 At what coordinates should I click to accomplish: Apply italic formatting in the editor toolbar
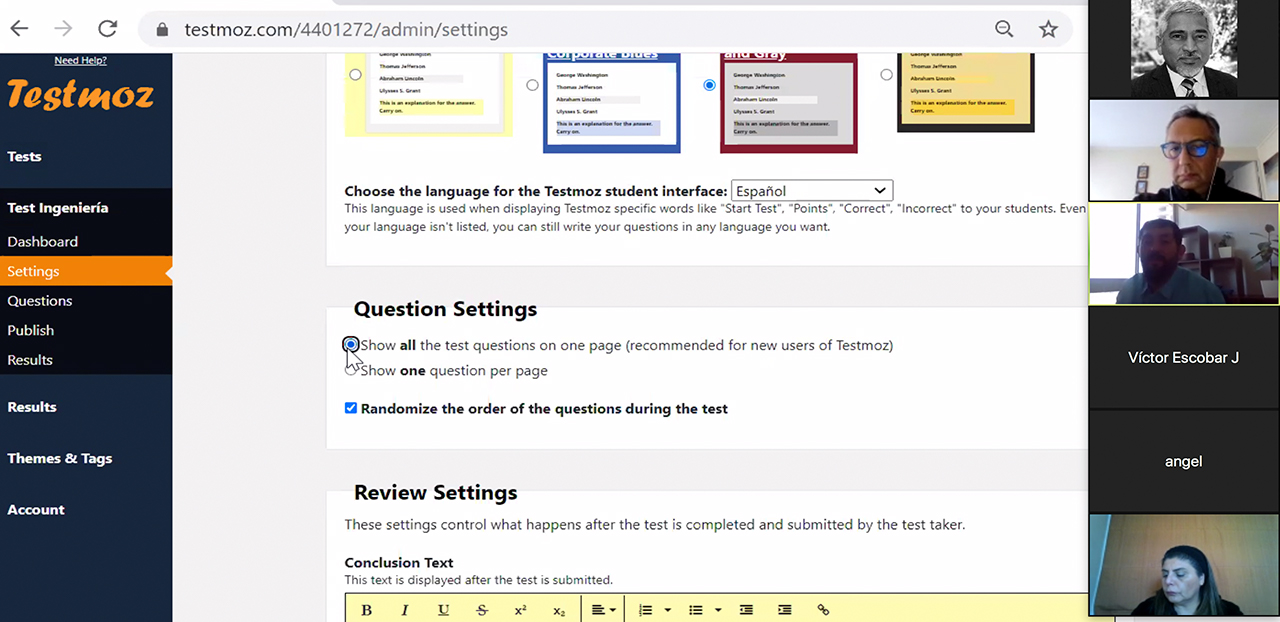[x=405, y=610]
